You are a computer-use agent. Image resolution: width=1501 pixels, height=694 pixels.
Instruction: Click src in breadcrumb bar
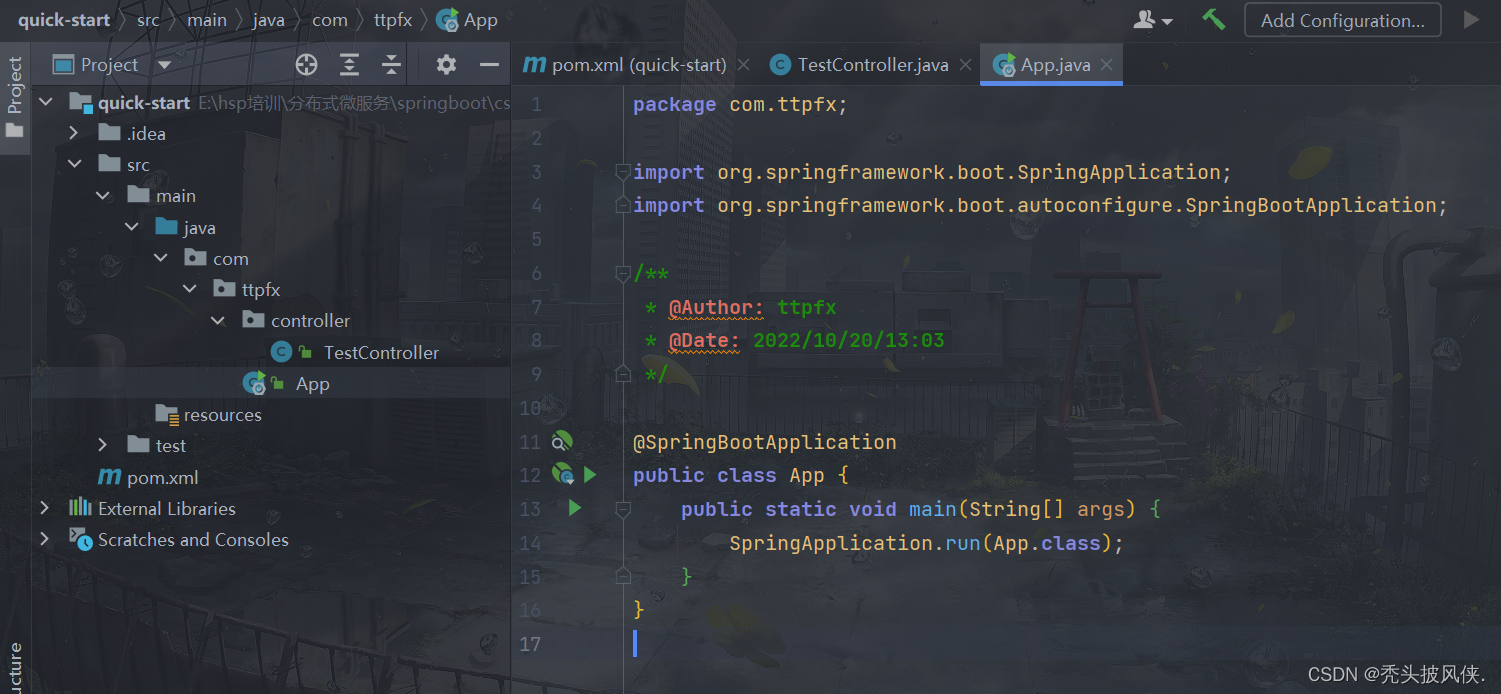click(148, 20)
